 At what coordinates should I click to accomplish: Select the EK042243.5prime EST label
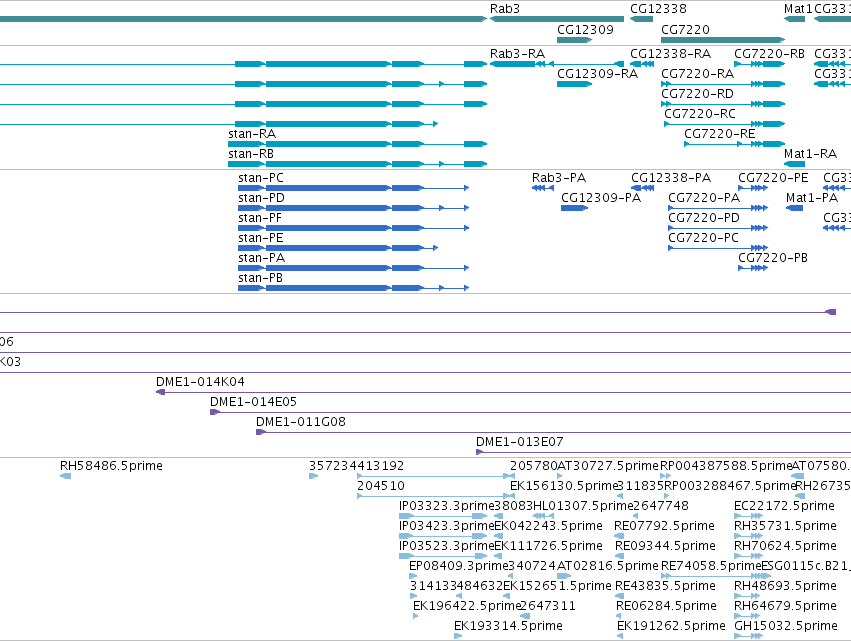pyautogui.click(x=549, y=526)
